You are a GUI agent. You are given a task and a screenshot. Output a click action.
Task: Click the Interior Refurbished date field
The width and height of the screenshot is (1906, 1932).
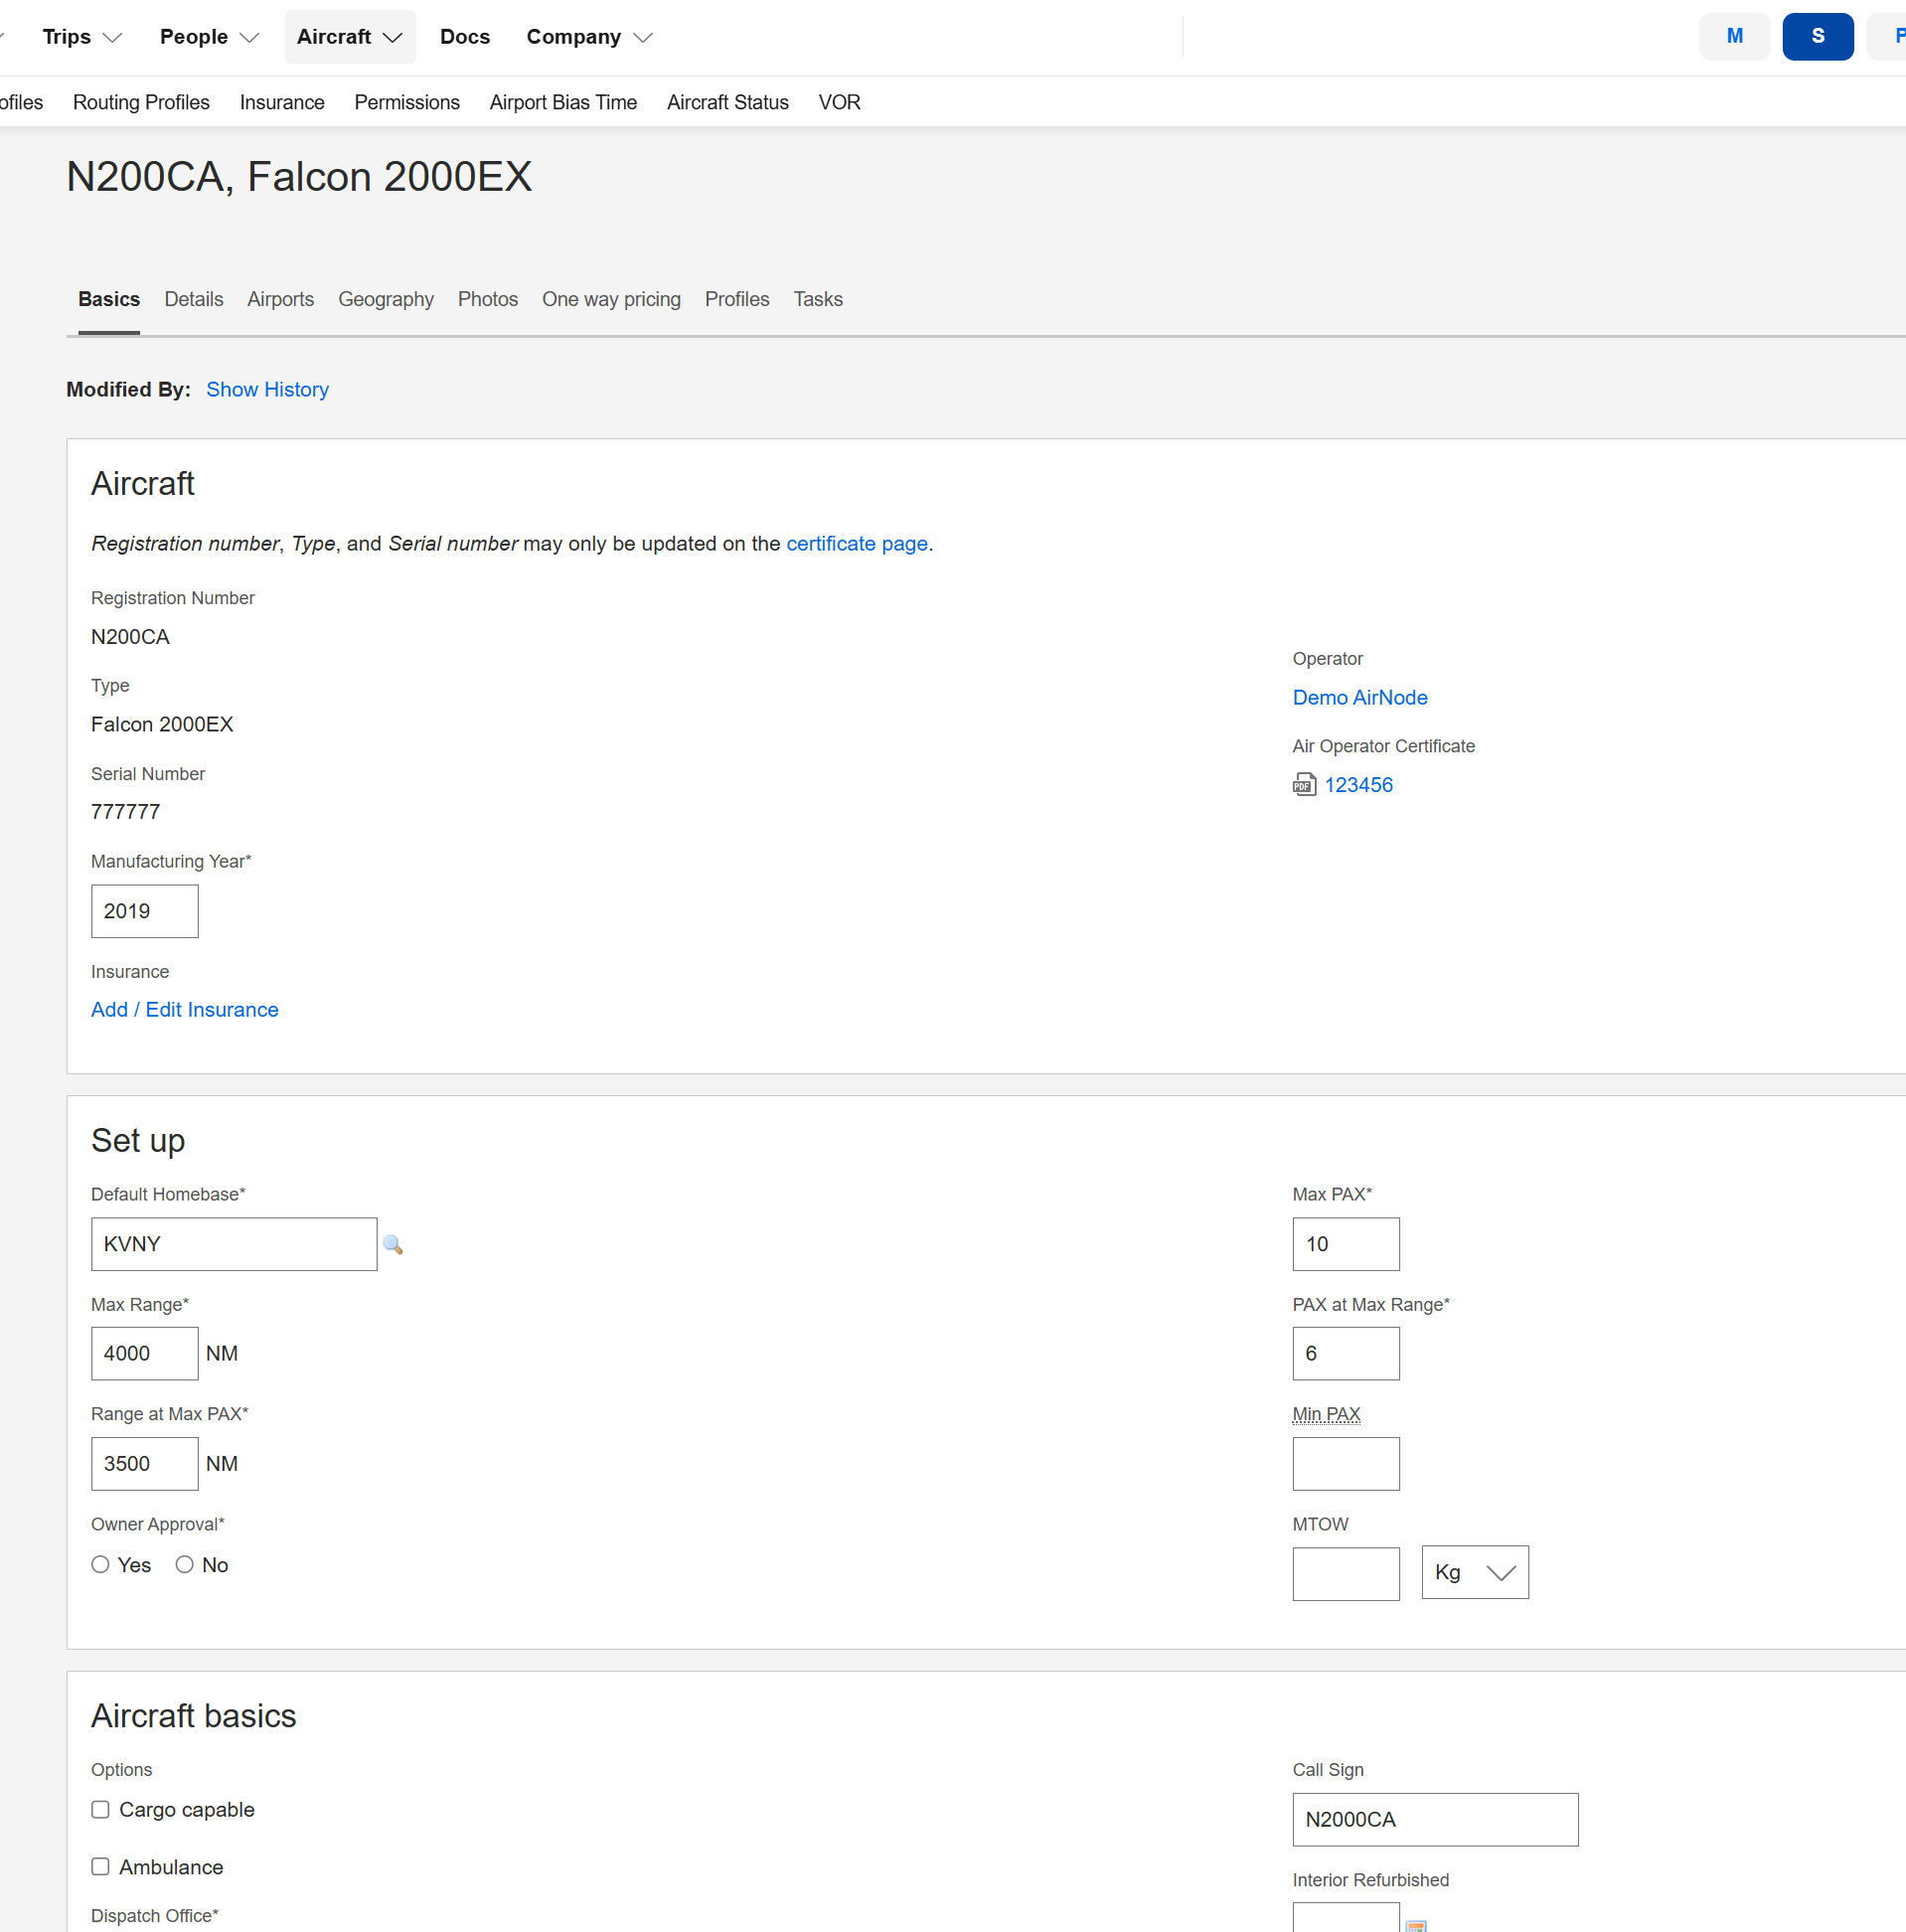pyautogui.click(x=1346, y=1918)
